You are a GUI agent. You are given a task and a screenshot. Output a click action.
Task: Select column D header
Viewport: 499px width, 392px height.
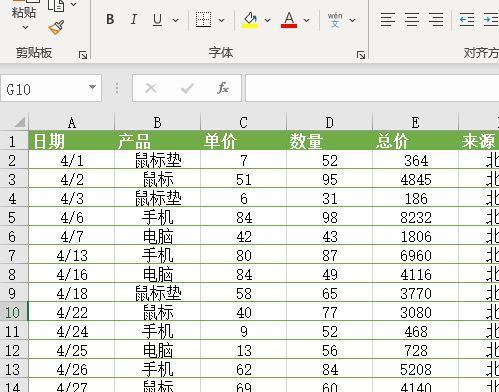[x=329, y=123]
